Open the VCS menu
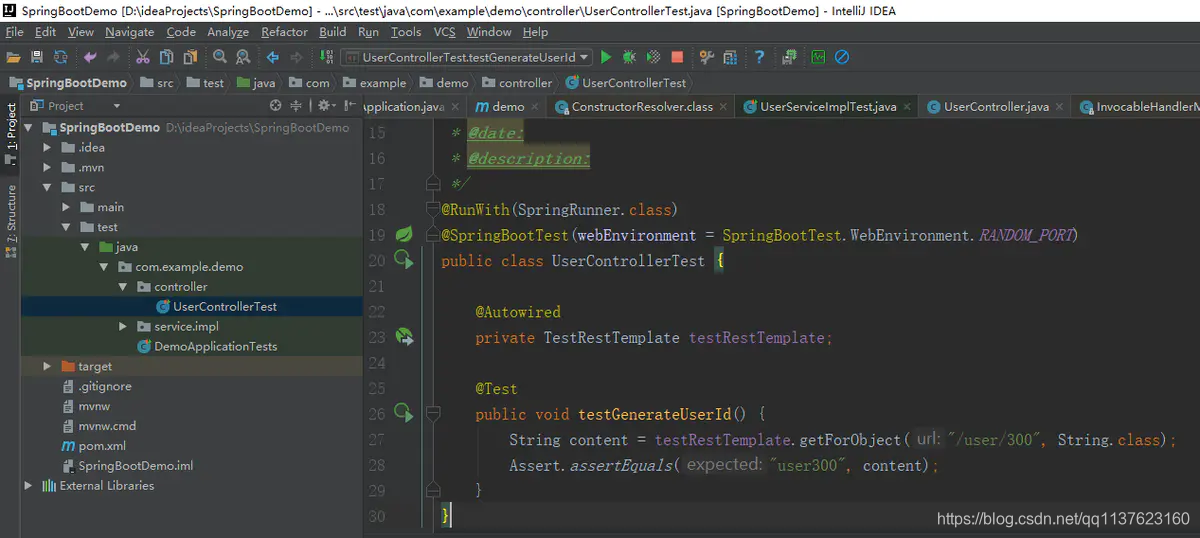 (444, 32)
